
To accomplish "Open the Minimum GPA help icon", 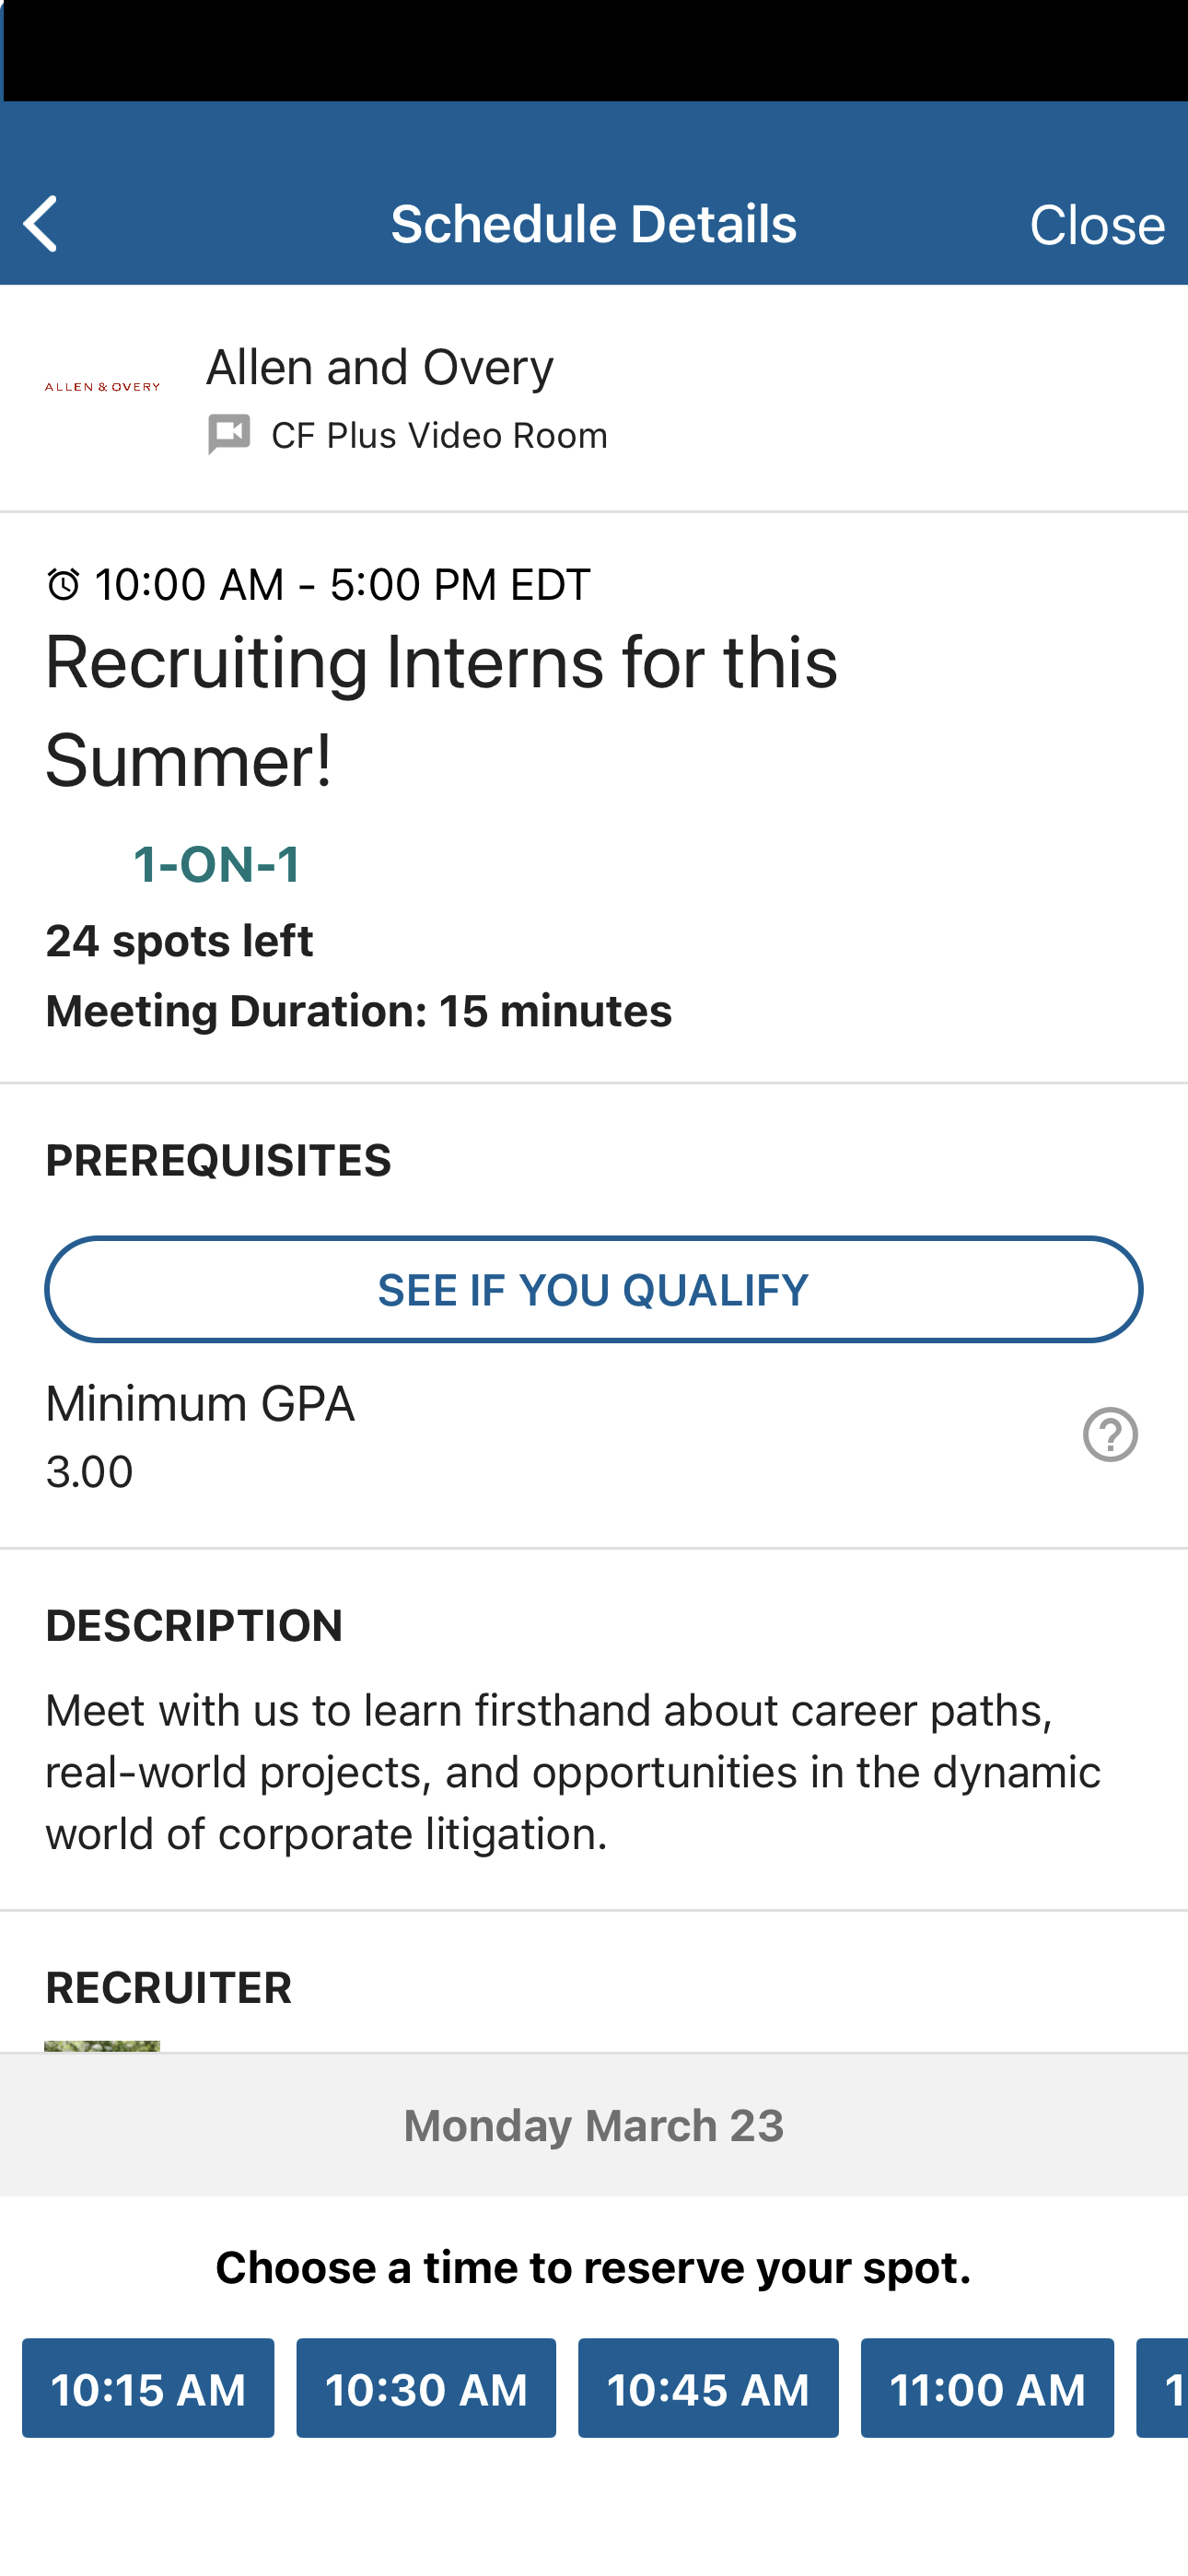I will (1110, 1434).
